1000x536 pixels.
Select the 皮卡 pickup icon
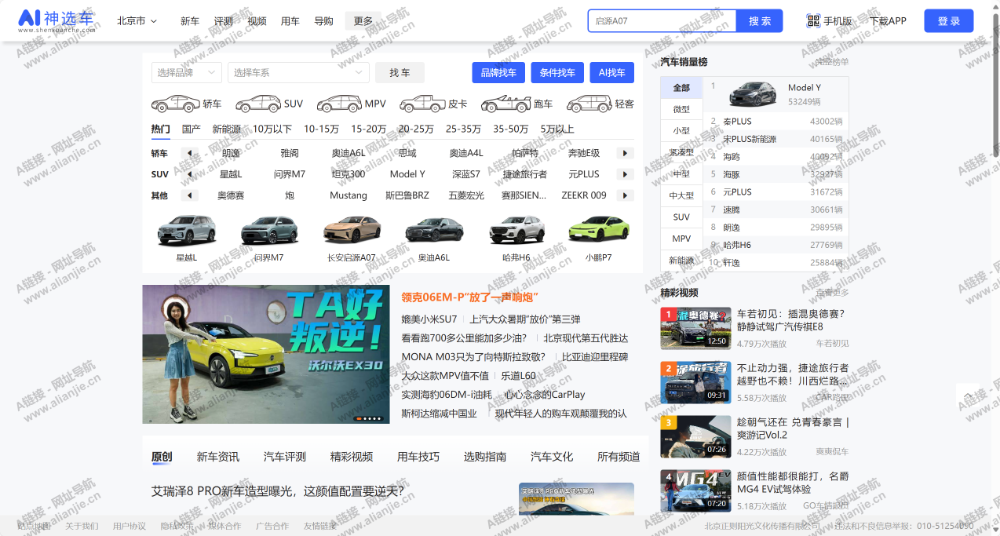[x=422, y=103]
